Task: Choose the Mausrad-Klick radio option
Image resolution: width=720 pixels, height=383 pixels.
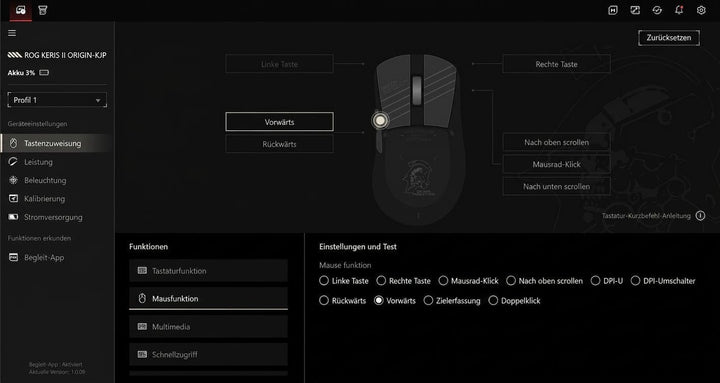Action: coord(443,281)
